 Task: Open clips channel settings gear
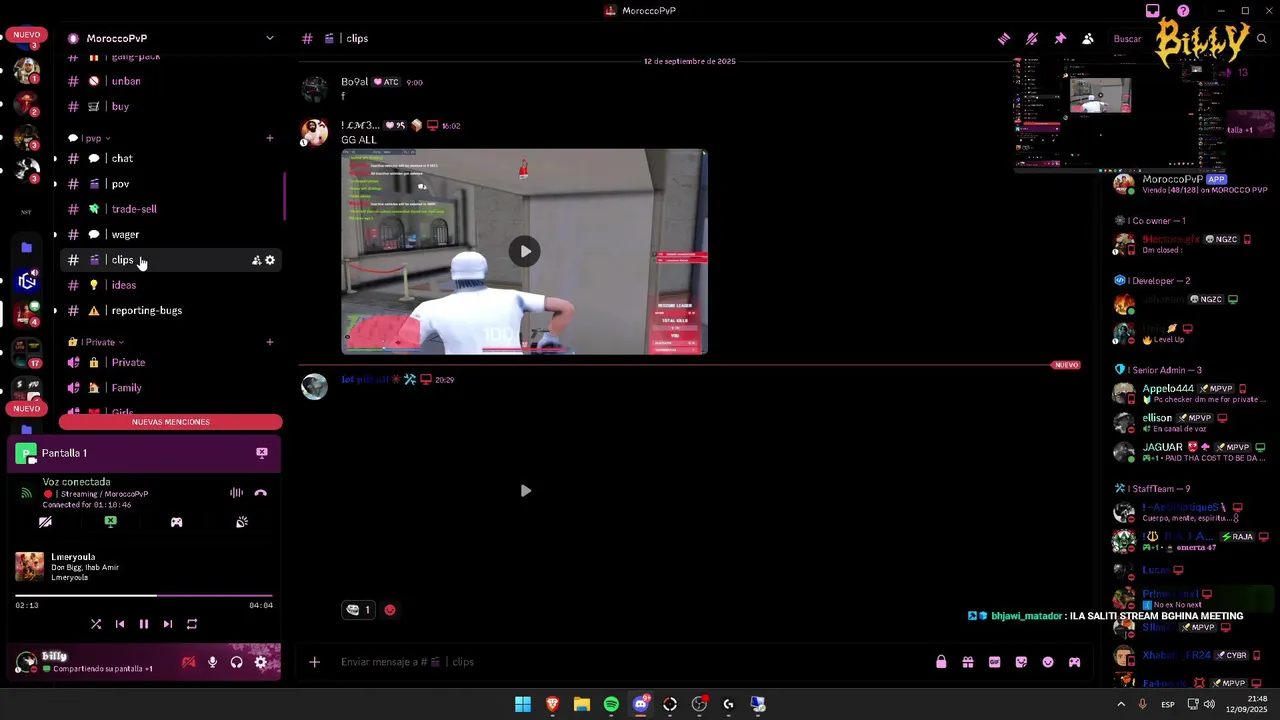(270, 260)
